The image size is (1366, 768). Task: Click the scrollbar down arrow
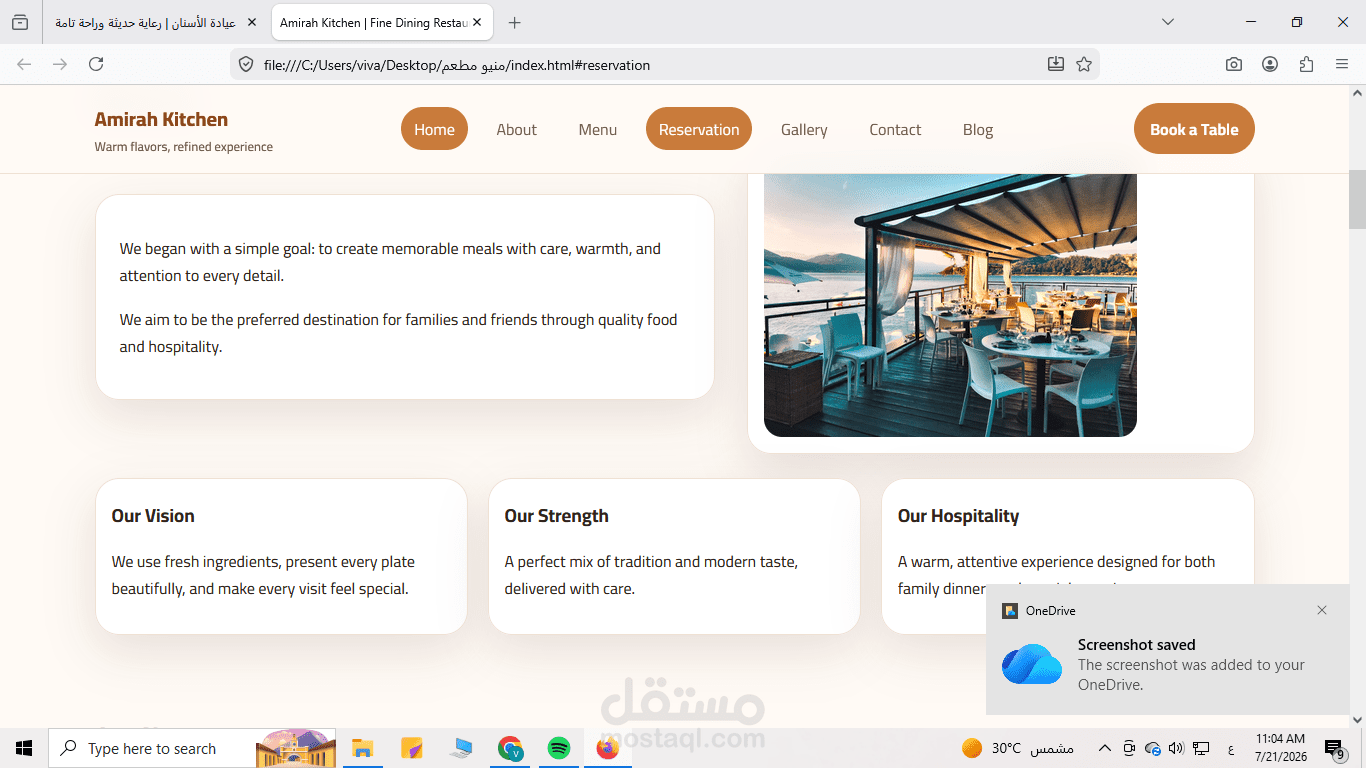[x=1357, y=719]
